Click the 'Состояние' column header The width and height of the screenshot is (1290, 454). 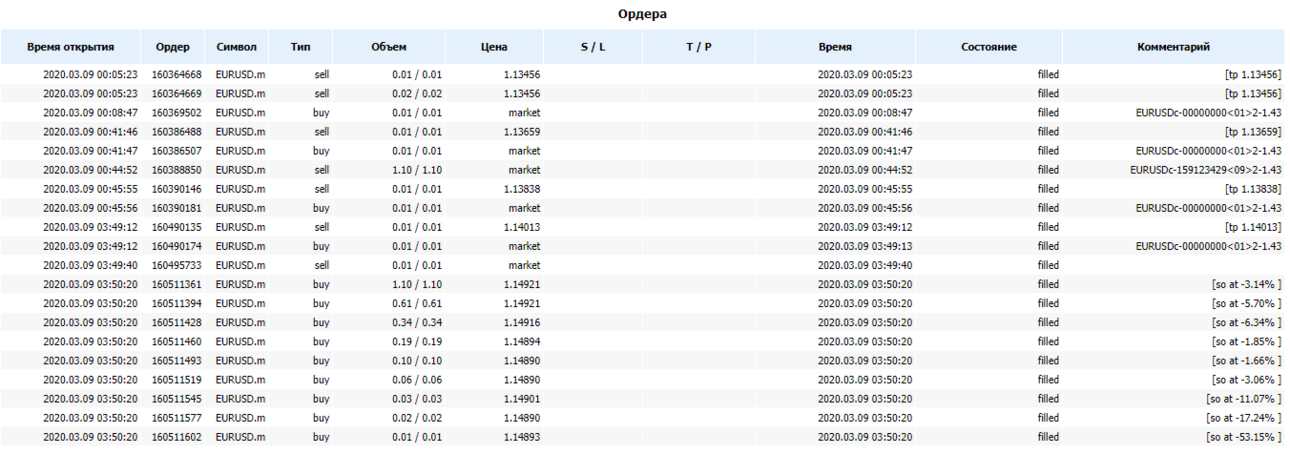(989, 47)
